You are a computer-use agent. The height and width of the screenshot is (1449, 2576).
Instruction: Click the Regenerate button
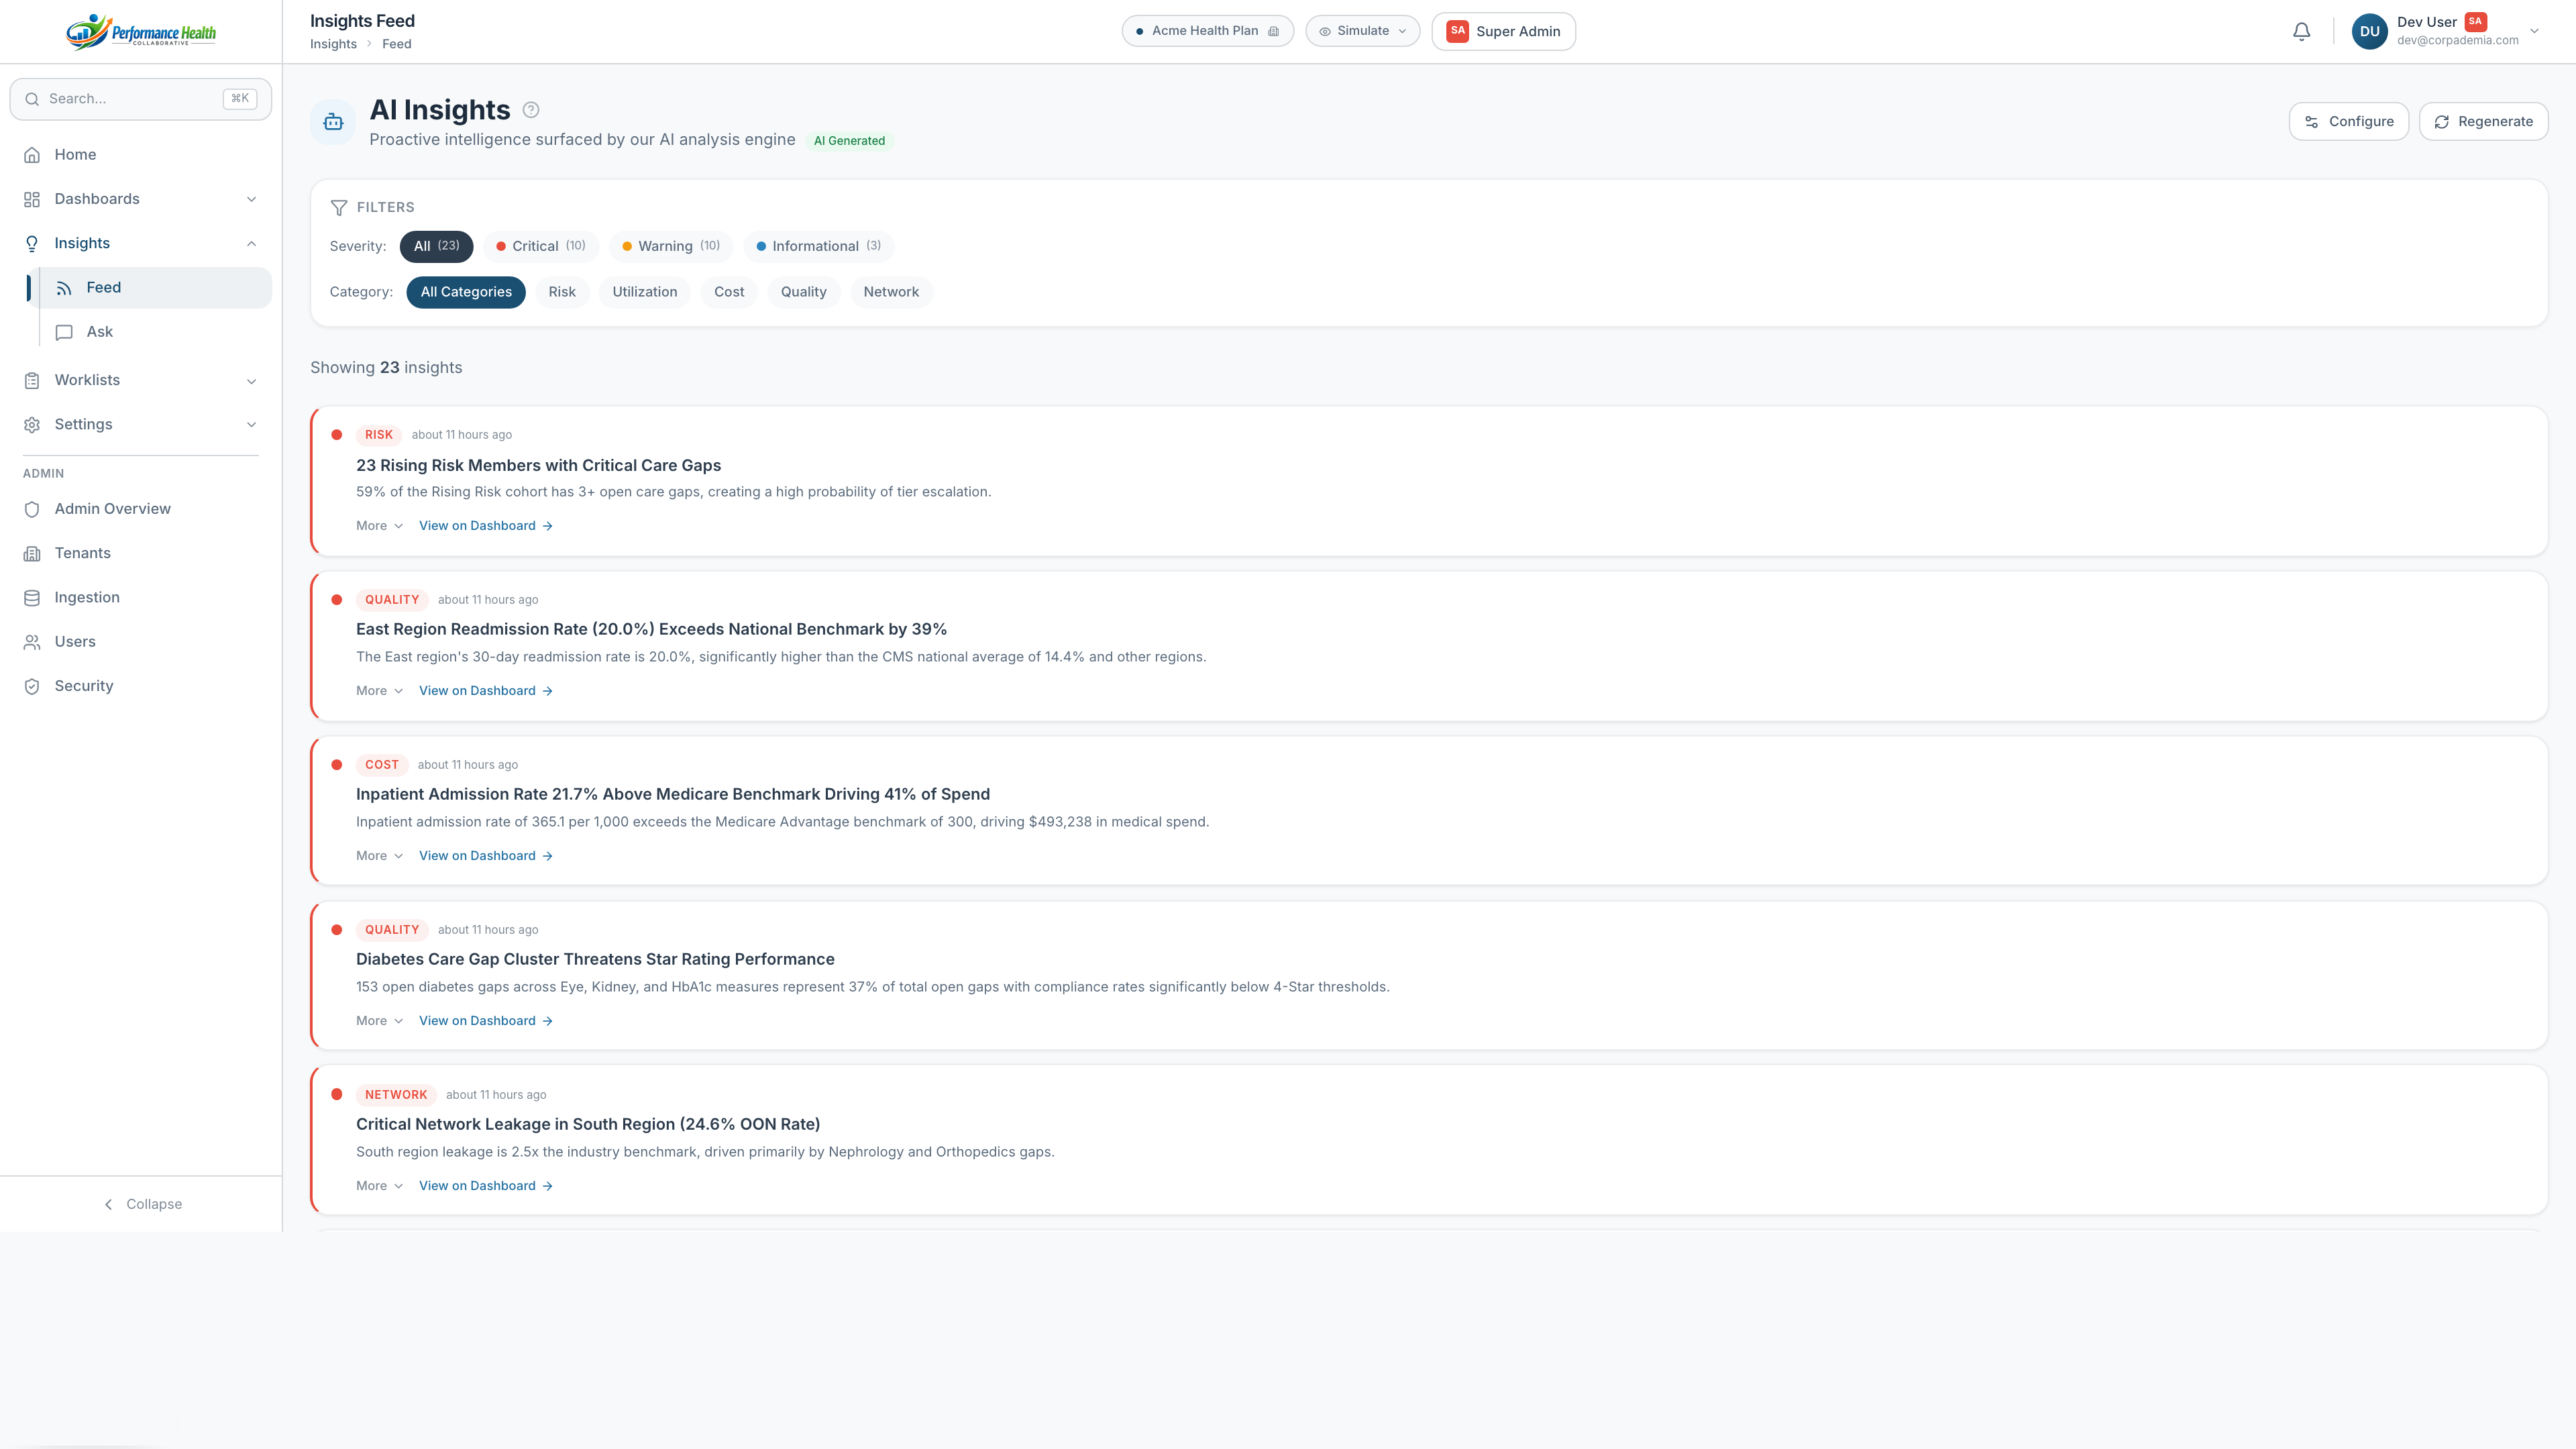[2483, 122]
